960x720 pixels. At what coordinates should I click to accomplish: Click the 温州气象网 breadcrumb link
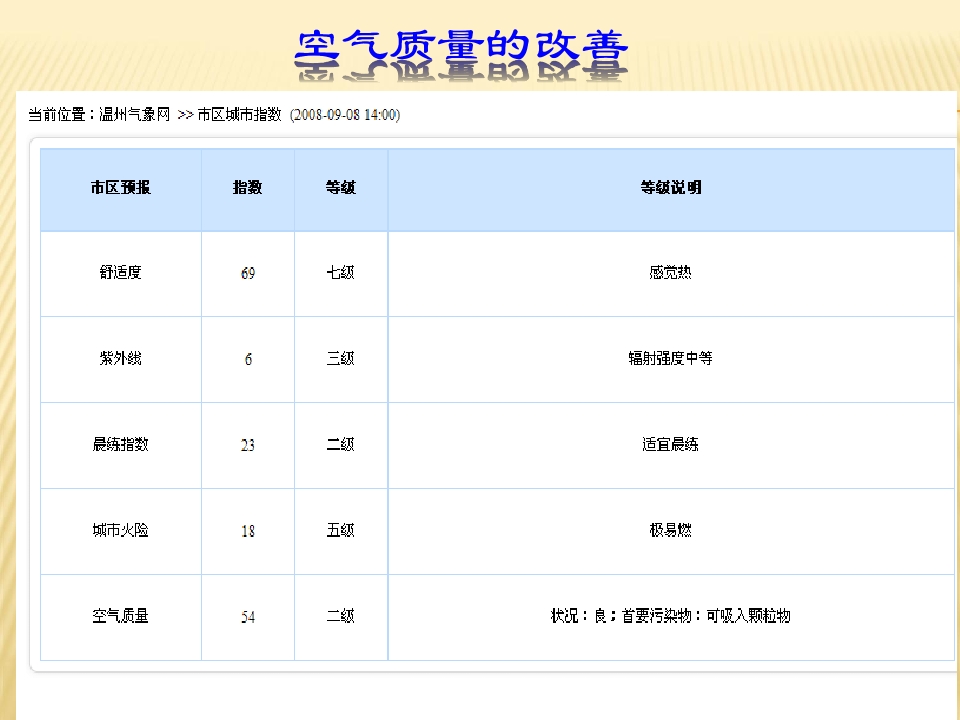pyautogui.click(x=135, y=115)
